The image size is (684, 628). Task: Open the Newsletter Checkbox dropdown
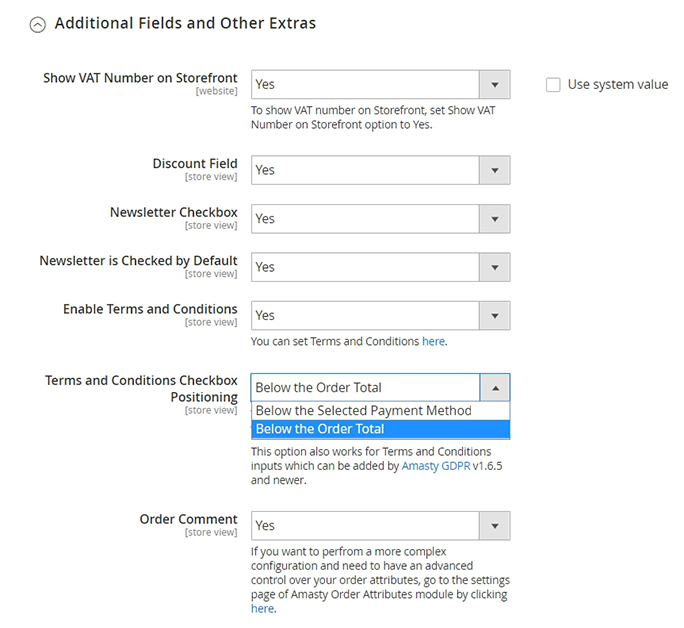tap(365, 218)
